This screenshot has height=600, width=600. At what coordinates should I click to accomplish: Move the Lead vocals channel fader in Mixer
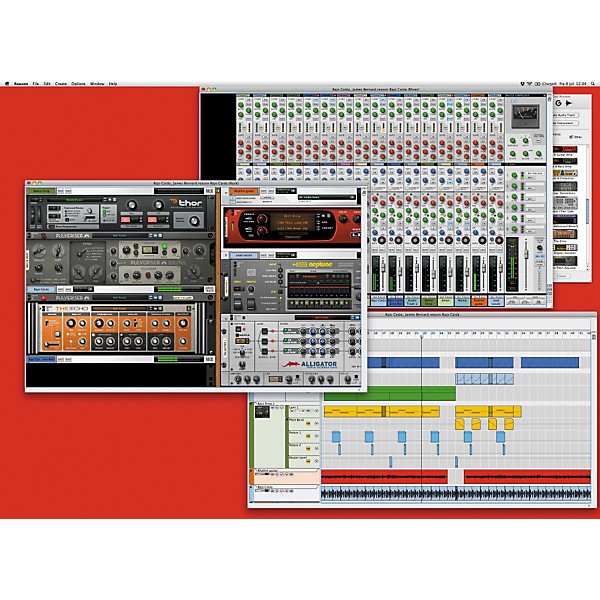(500, 268)
